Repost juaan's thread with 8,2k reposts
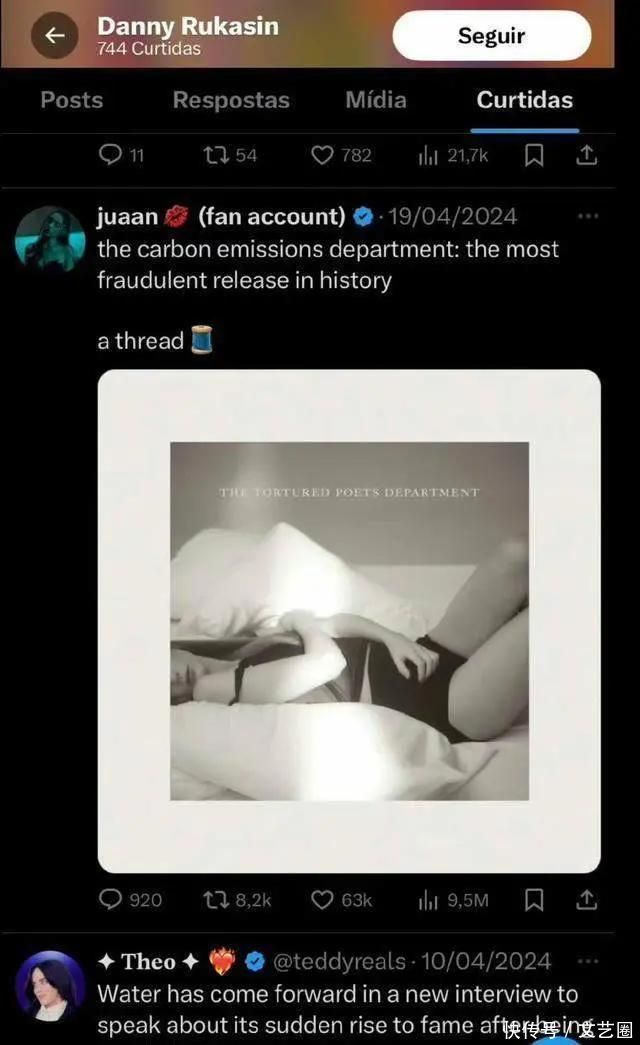Image resolution: width=640 pixels, height=1045 pixels. pyautogui.click(x=237, y=900)
